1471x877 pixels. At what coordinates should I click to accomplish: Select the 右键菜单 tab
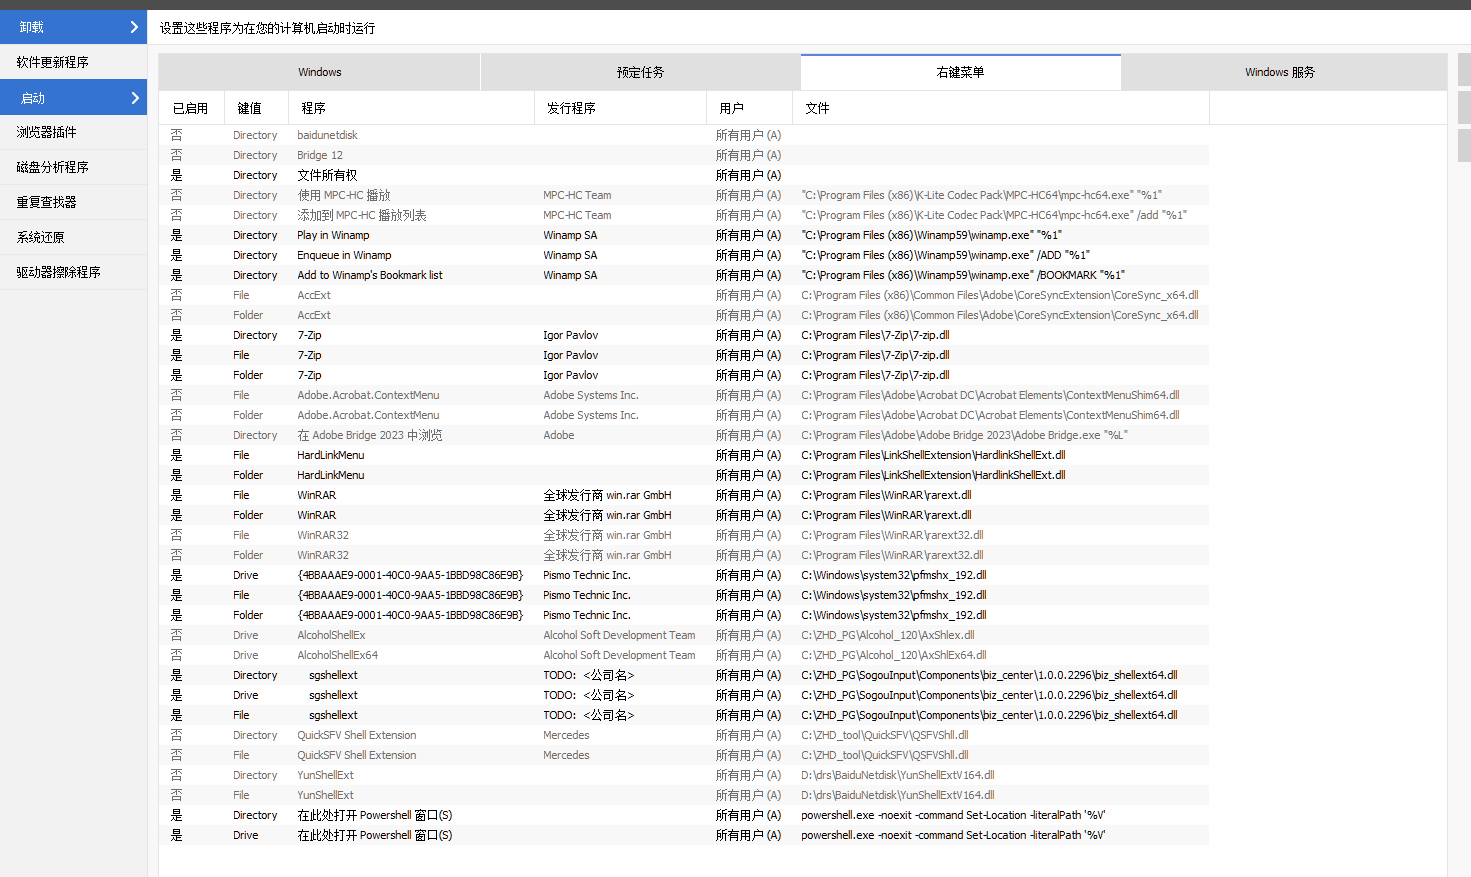[x=960, y=72]
